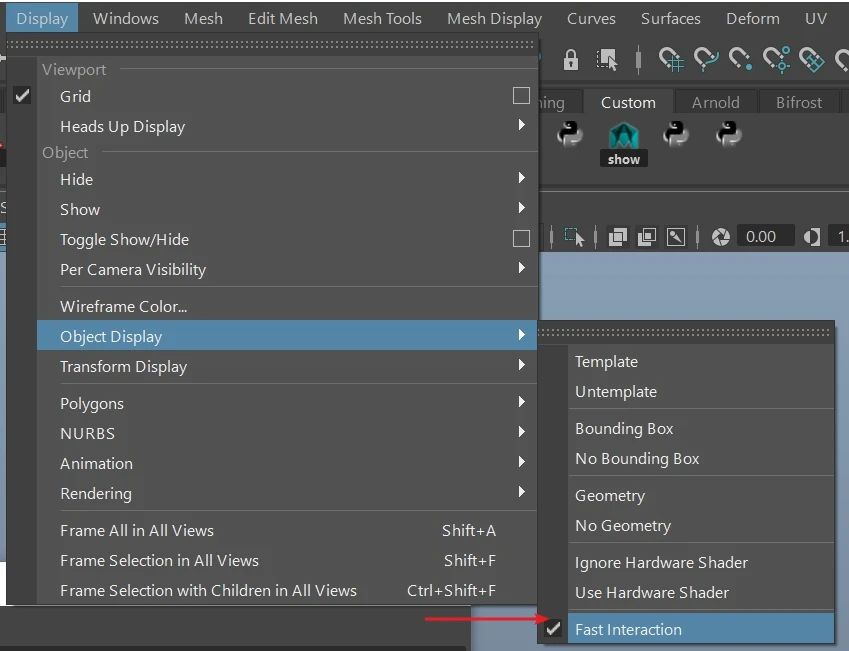Screen dimensions: 849x651
Task: Run the last Python script on Custom shelf
Action: pyautogui.click(x=728, y=134)
